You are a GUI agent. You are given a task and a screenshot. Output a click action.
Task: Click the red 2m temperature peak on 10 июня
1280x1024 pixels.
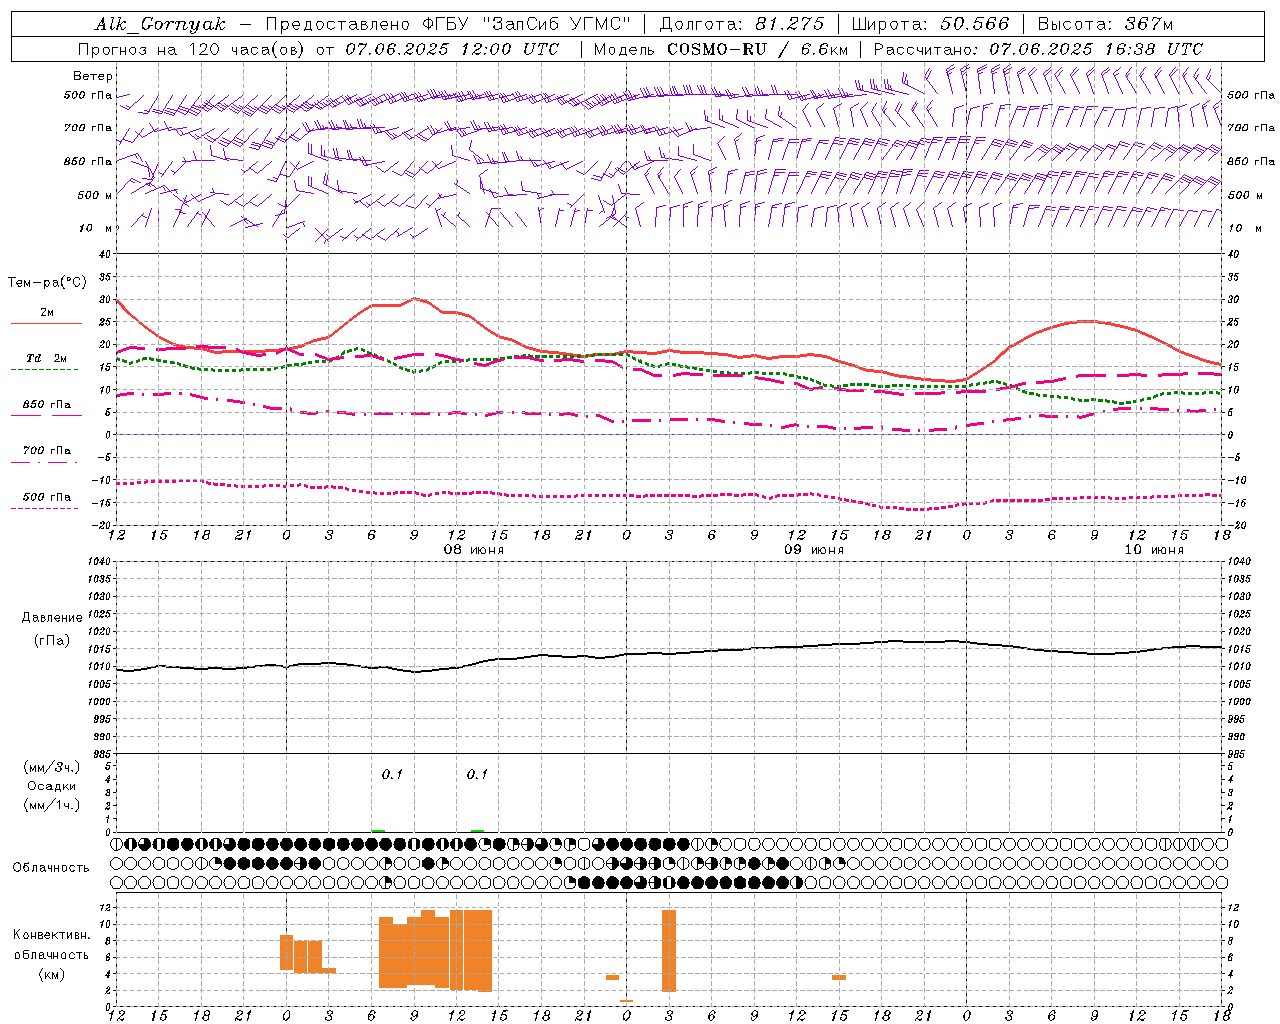[x=1089, y=321]
